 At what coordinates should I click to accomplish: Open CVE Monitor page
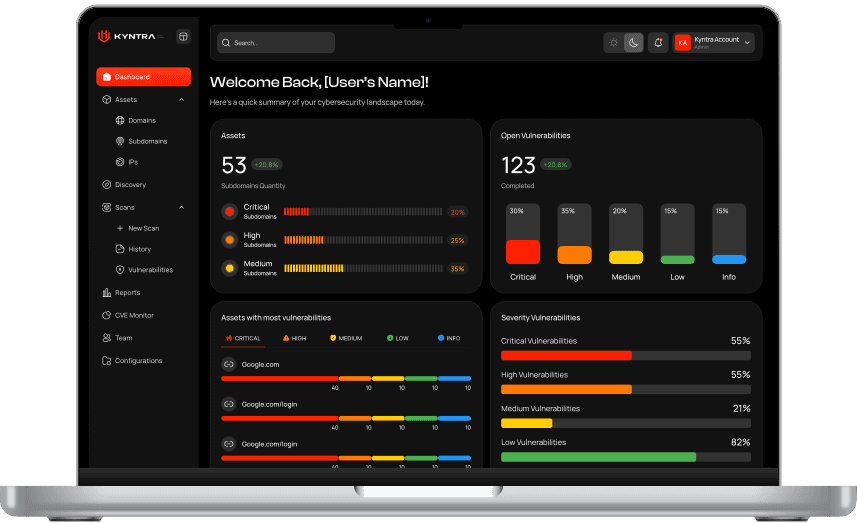click(134, 316)
